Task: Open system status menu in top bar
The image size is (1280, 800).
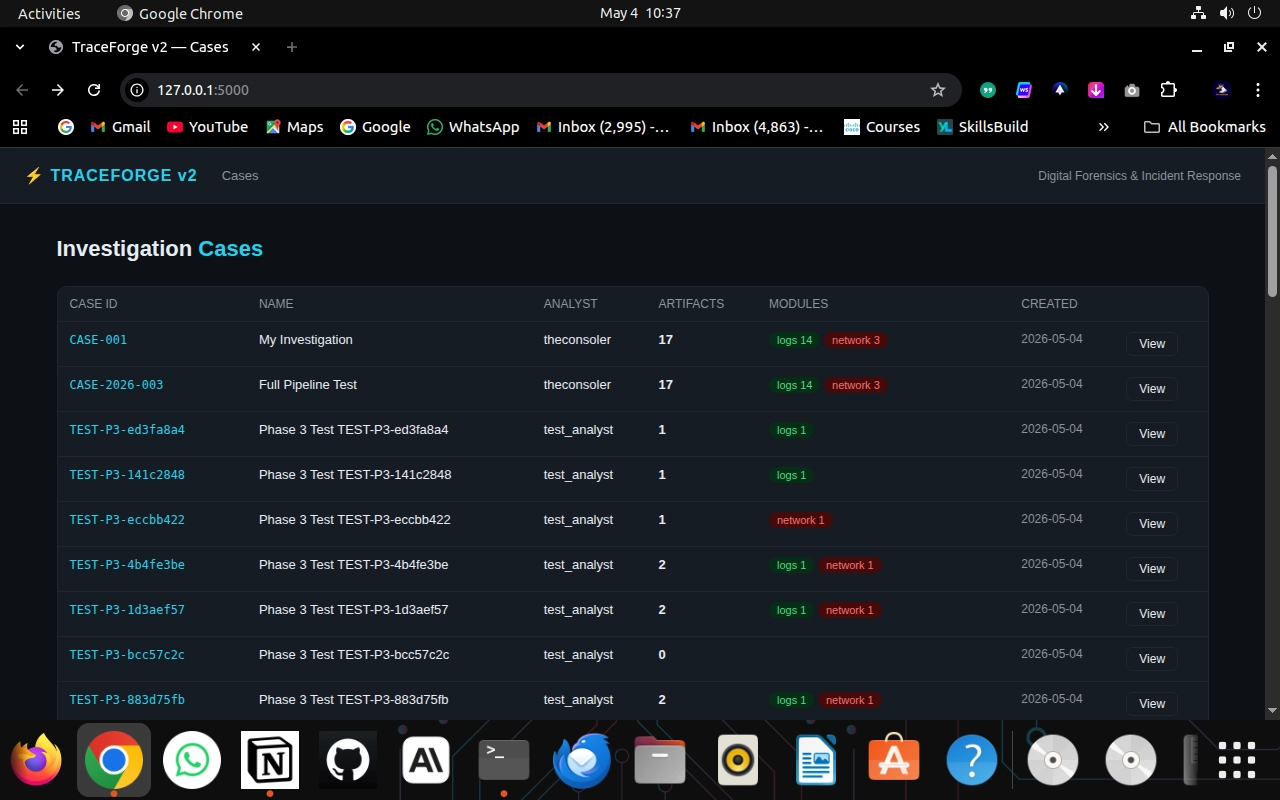Action: click(1227, 13)
